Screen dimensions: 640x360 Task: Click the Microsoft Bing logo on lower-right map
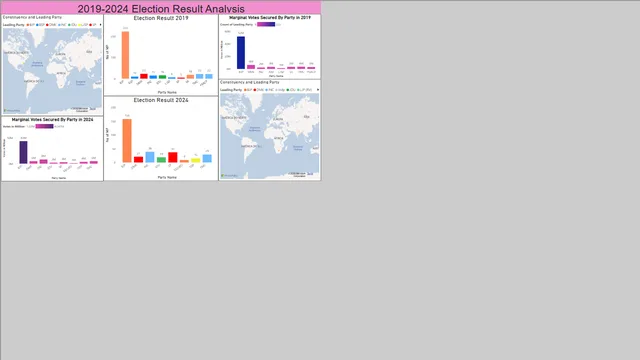coord(229,176)
